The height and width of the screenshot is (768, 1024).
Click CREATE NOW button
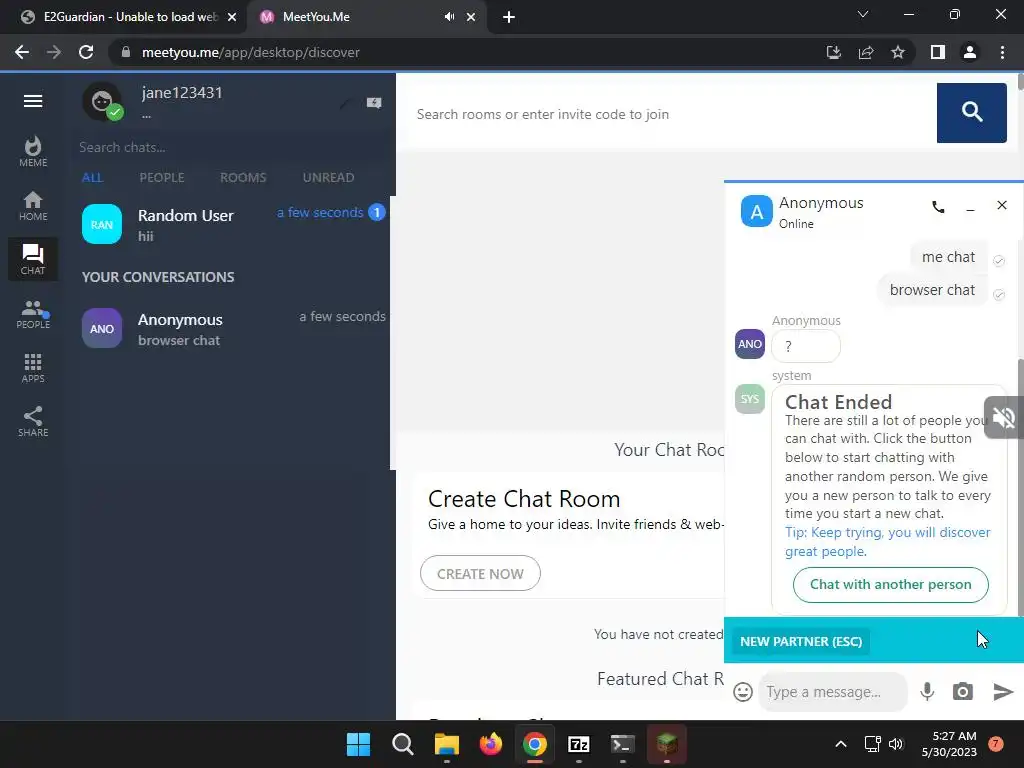480,573
